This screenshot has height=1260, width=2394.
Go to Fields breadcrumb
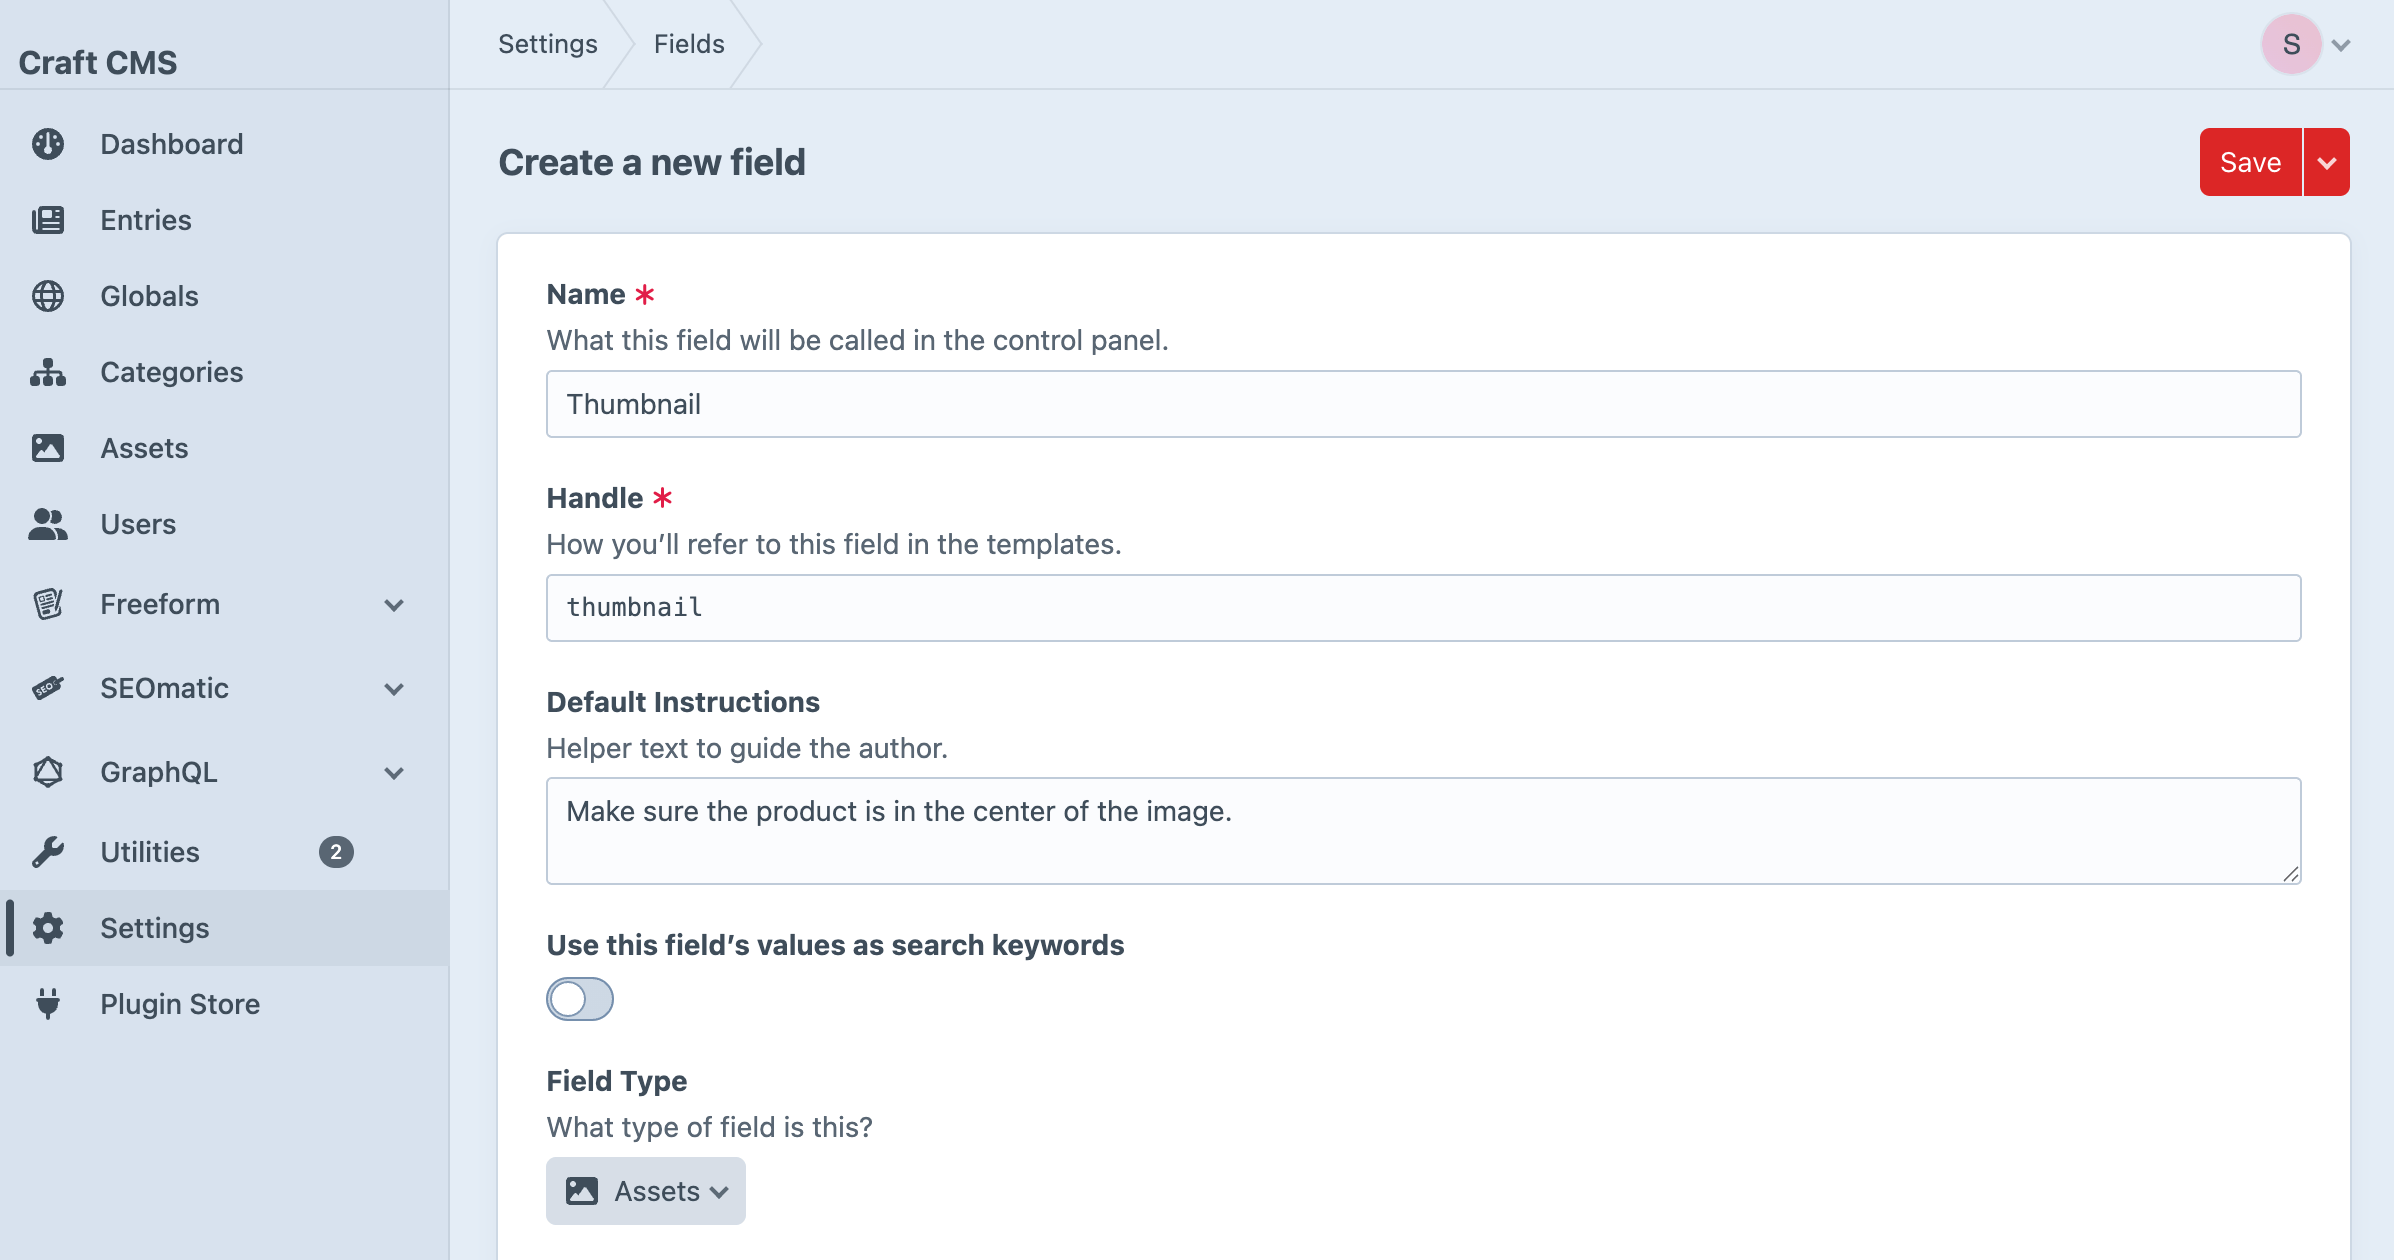click(689, 44)
